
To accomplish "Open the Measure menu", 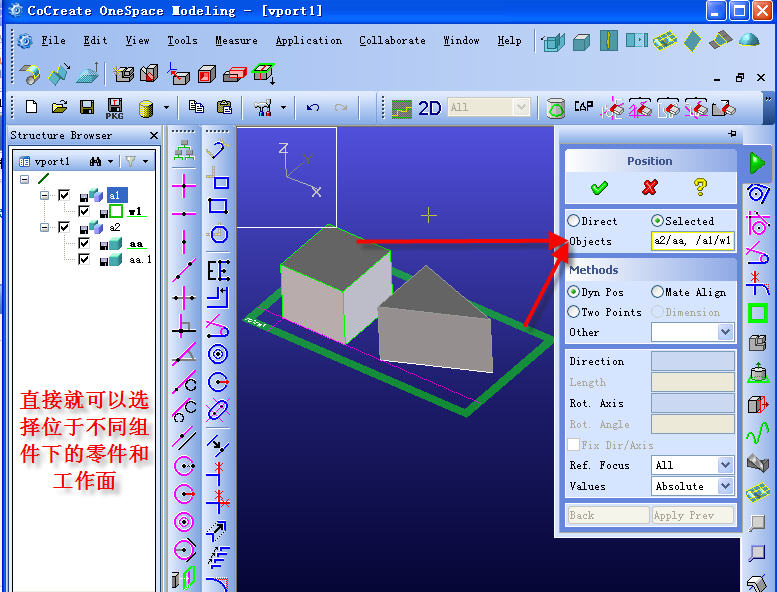I will tap(236, 41).
